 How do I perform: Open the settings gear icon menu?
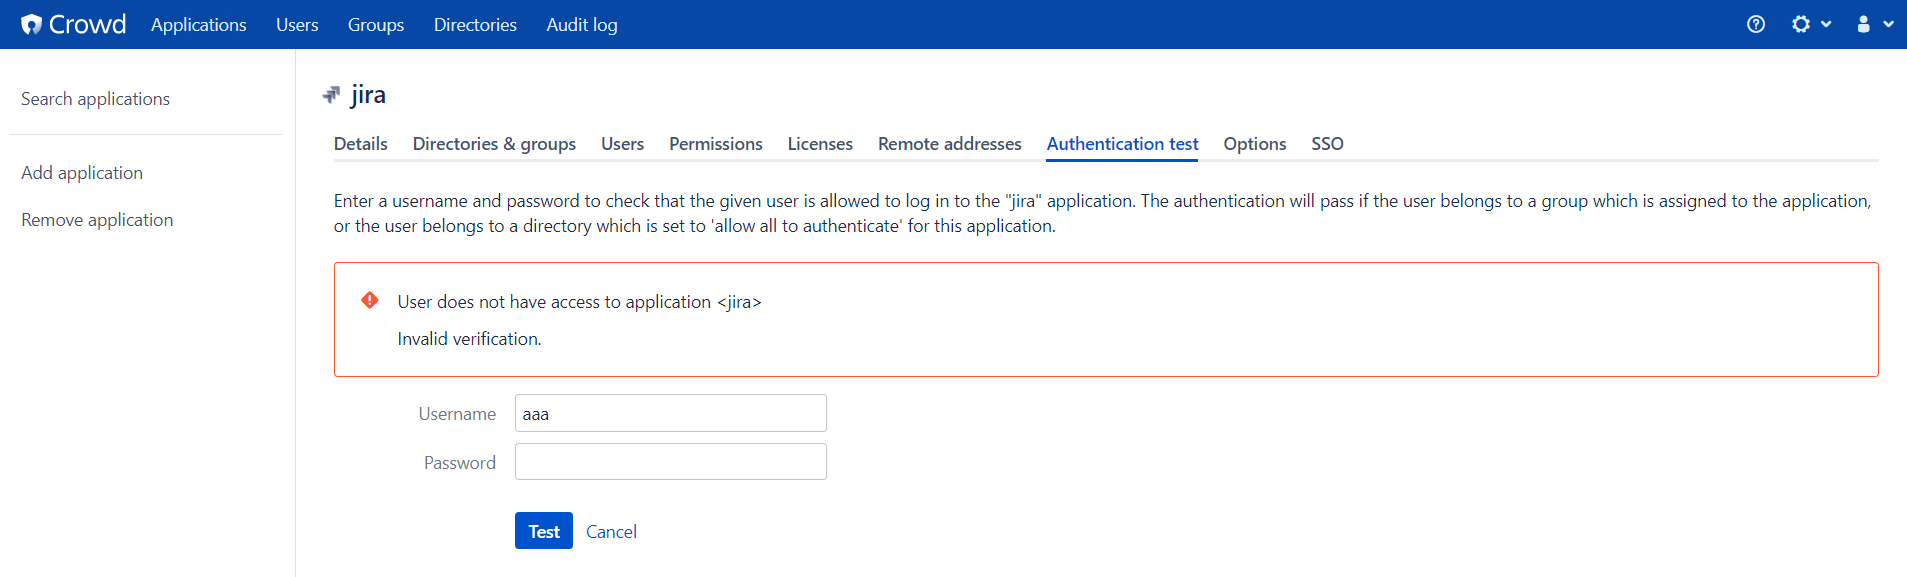1801,24
